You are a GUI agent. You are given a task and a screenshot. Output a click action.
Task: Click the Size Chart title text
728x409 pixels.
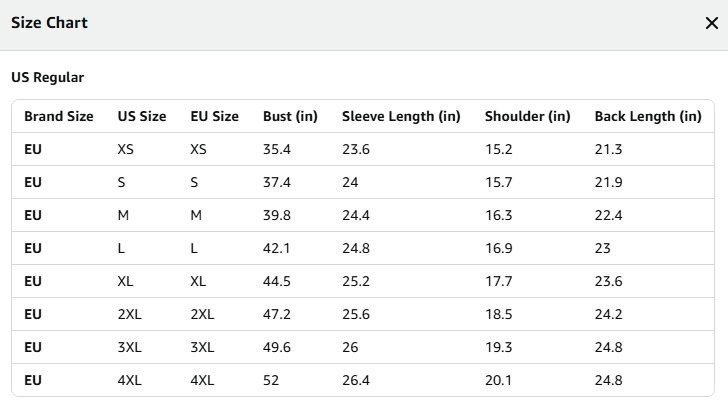(x=49, y=23)
